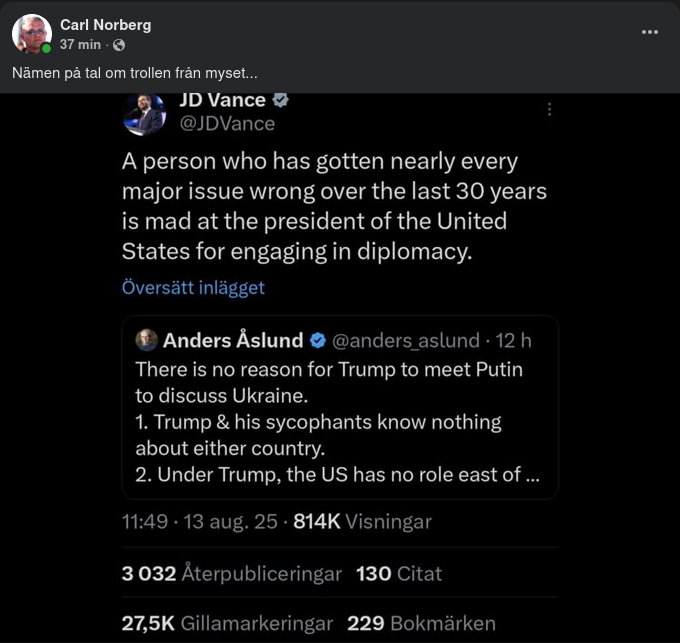Click the '229 Bokmärken' bookmarks count
Viewport: 680px width, 643px height.
[421, 623]
